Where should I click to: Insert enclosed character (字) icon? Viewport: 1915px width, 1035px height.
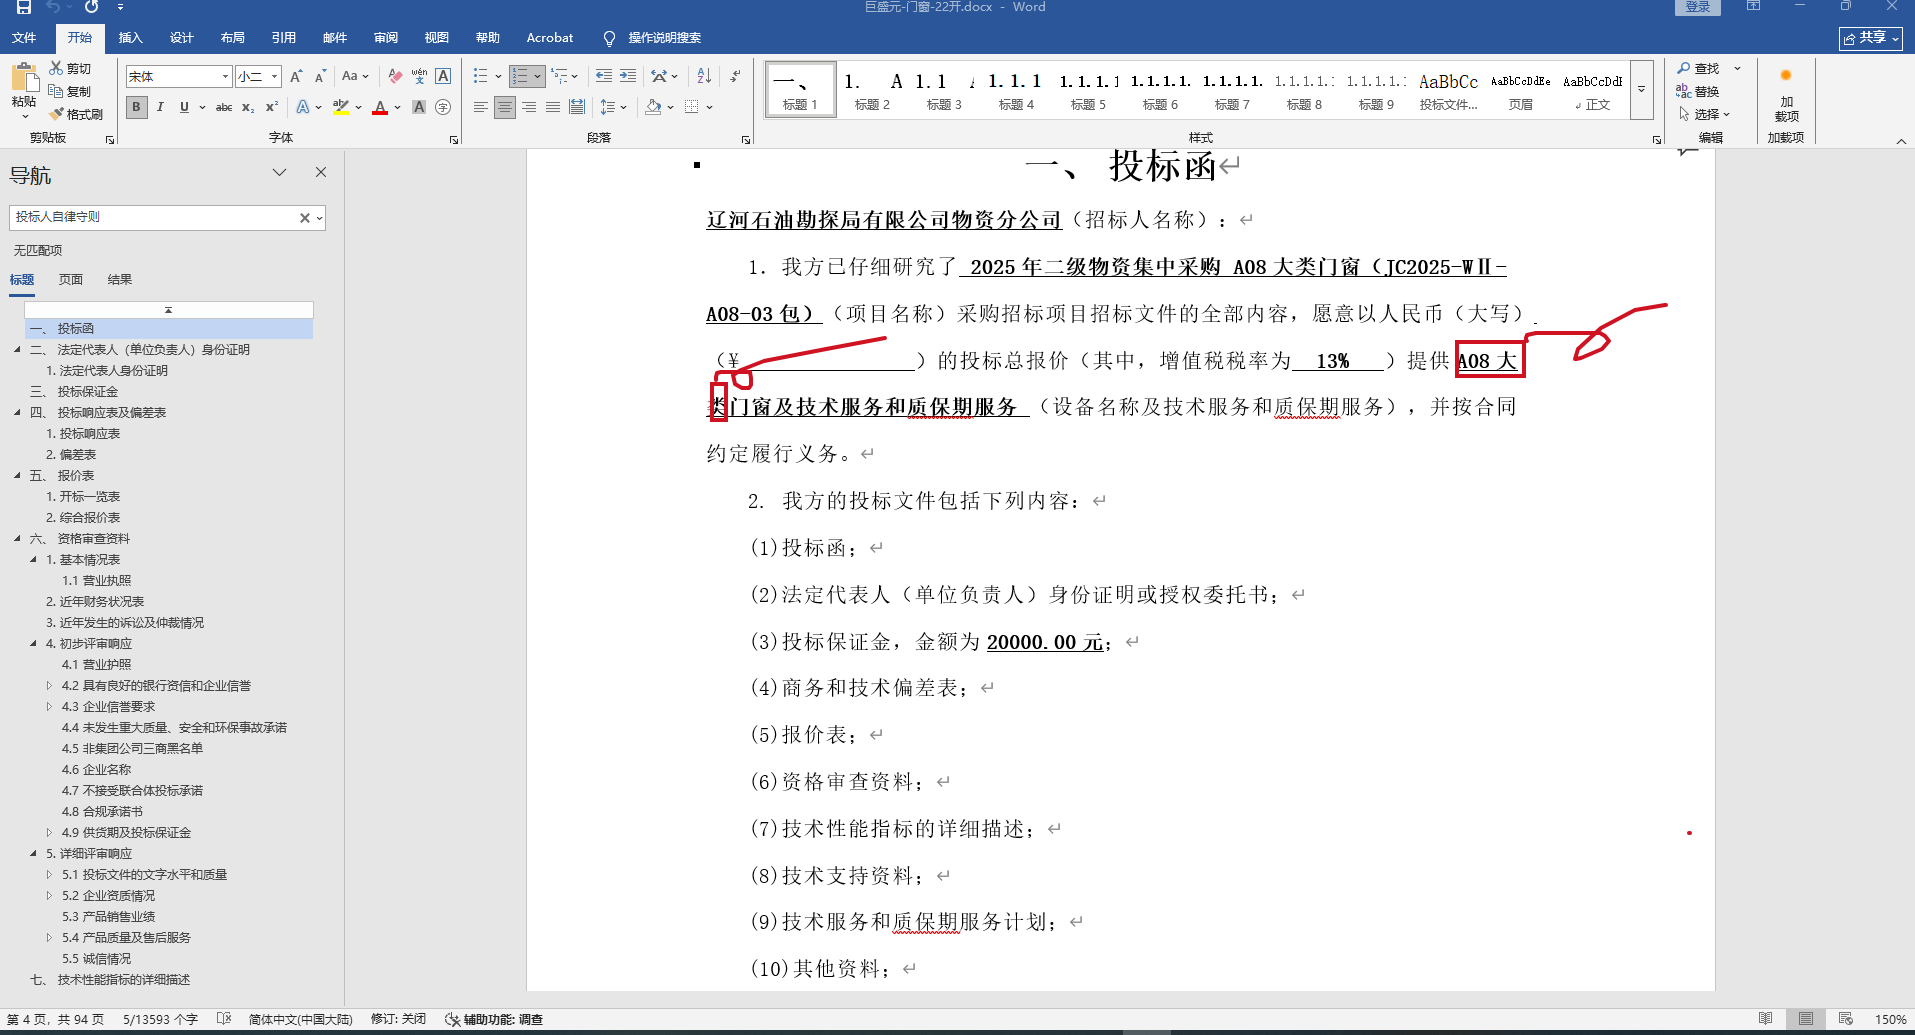point(443,107)
